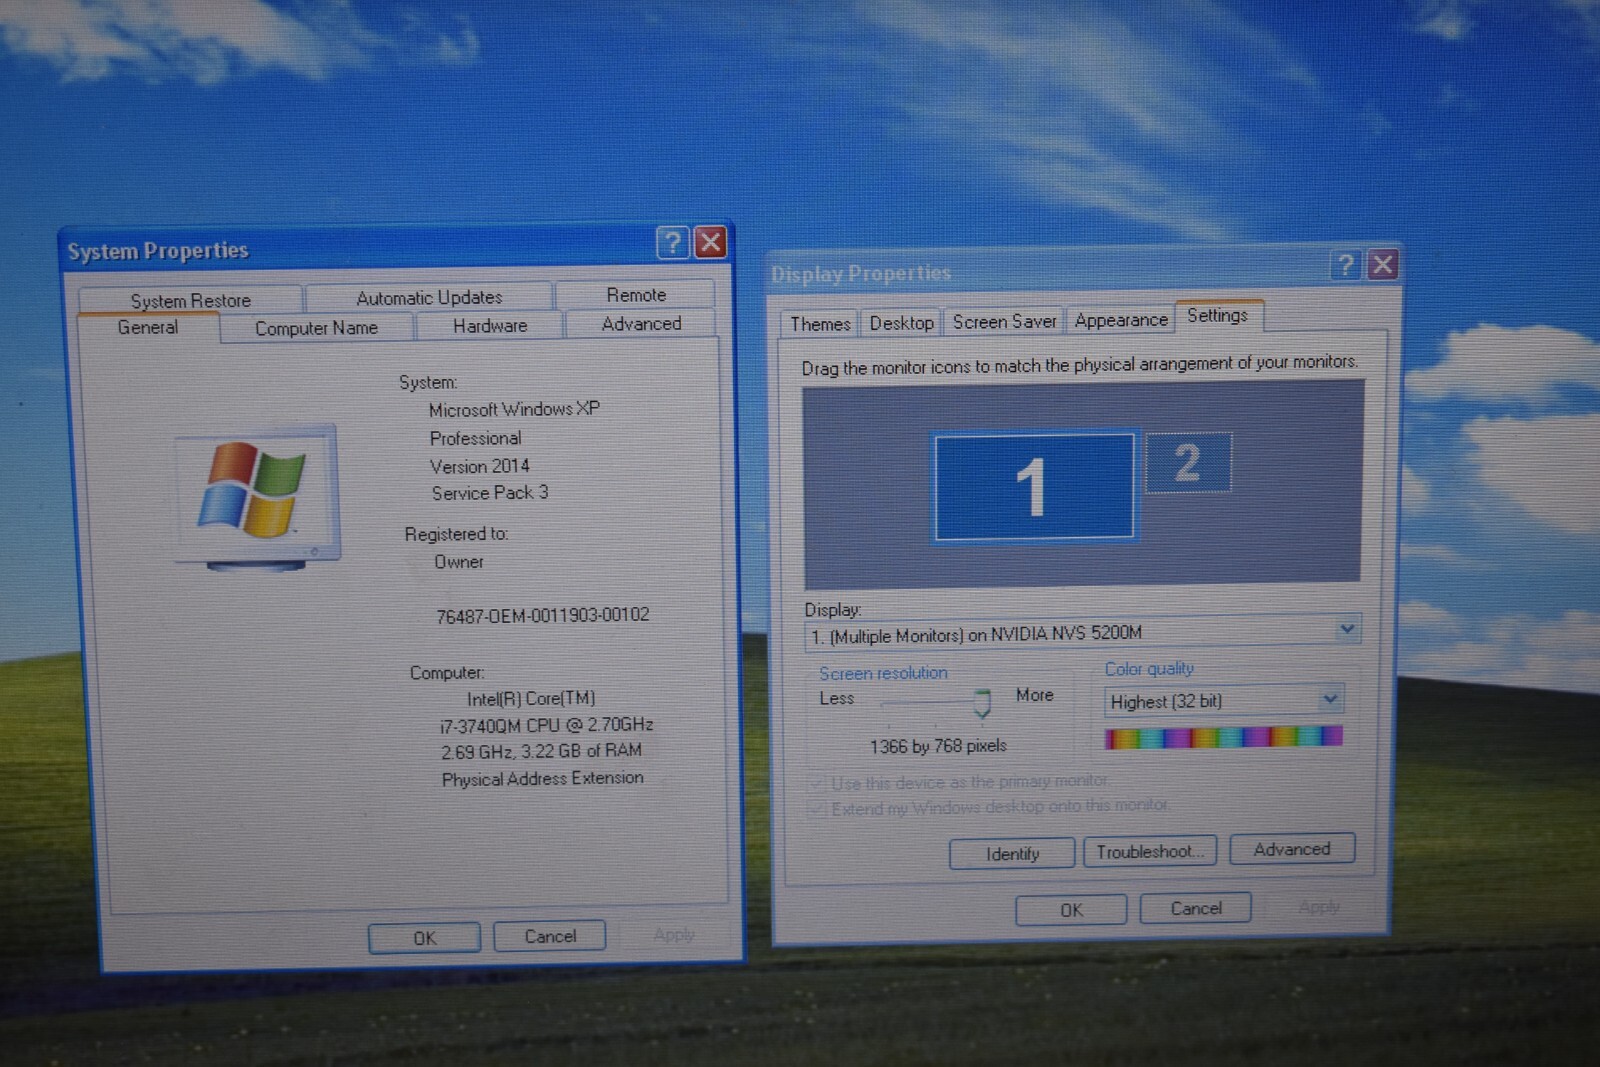Screen dimensions: 1600x1067
Task: Click the Windows XP logo monitor image
Action: click(257, 497)
